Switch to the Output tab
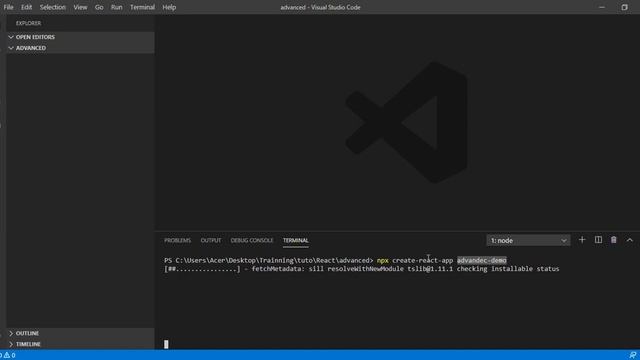640x360 pixels. pyautogui.click(x=211, y=240)
